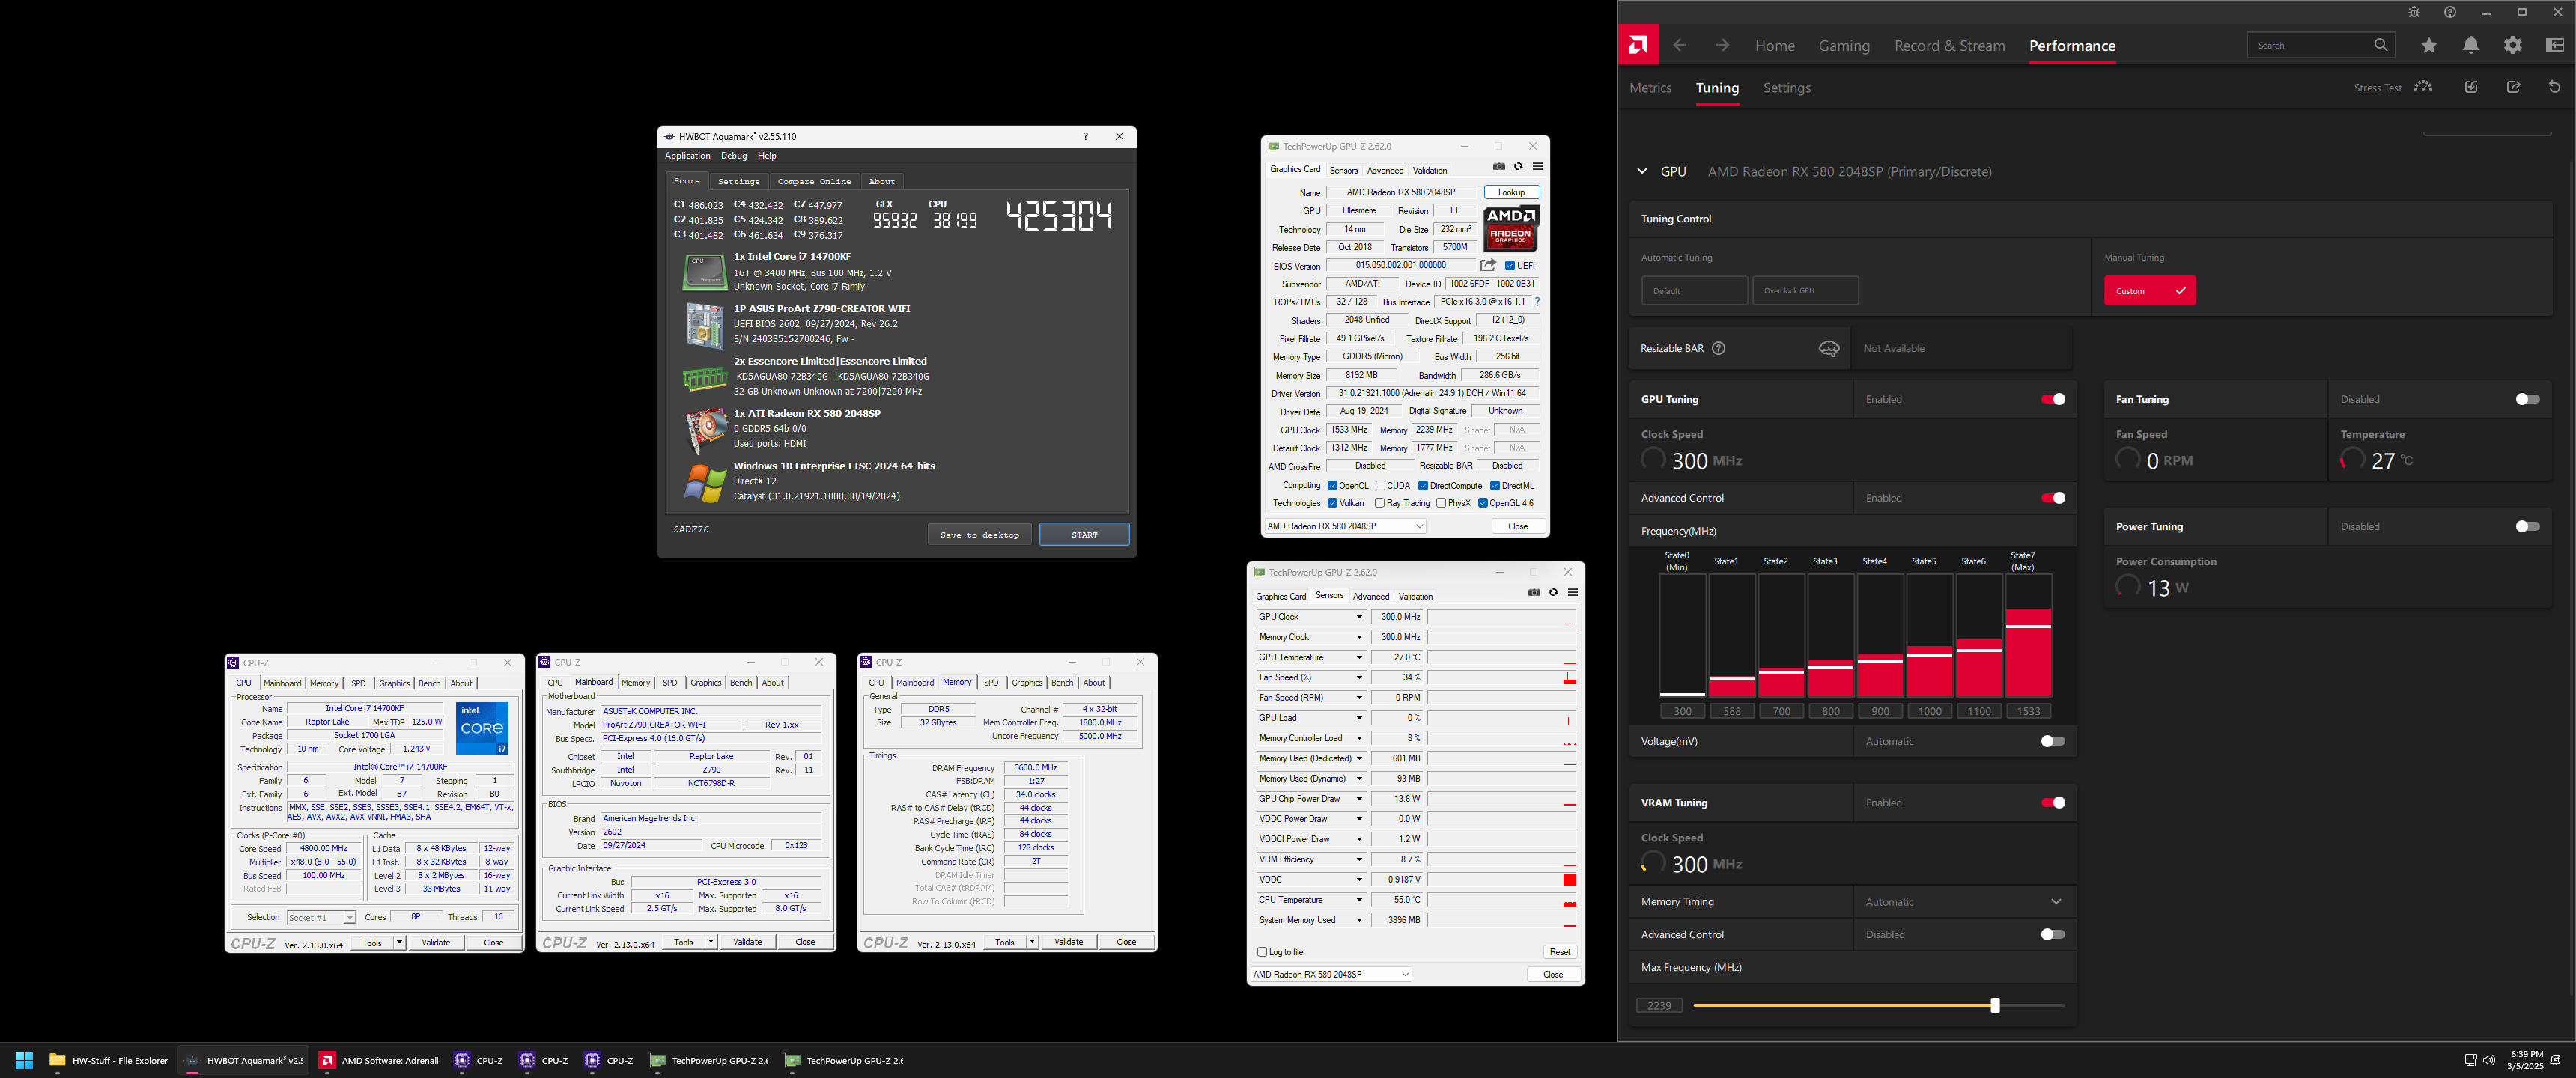Open Windows Start menu
Image resolution: width=2576 pixels, height=1078 pixels.
pos(25,1060)
